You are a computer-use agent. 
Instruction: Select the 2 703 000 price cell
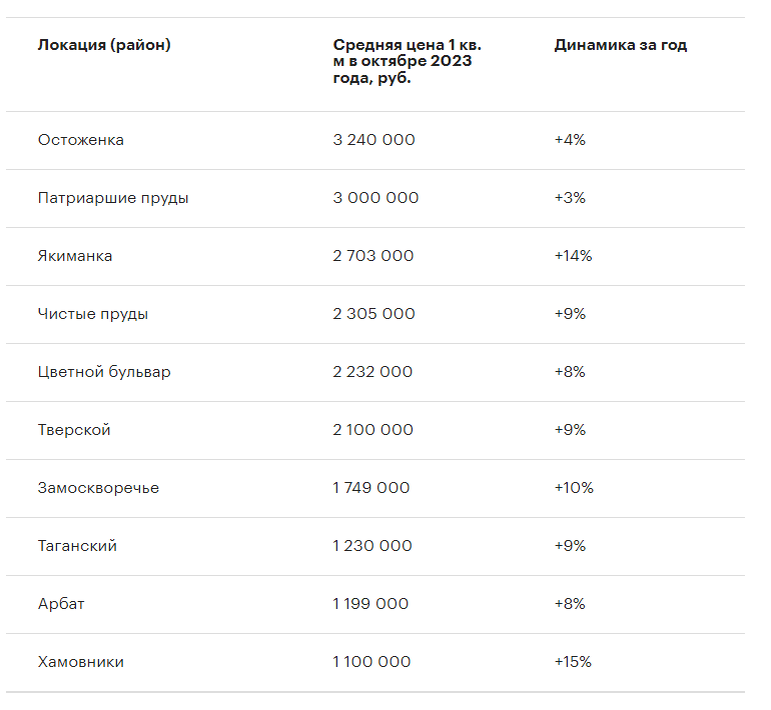(373, 256)
